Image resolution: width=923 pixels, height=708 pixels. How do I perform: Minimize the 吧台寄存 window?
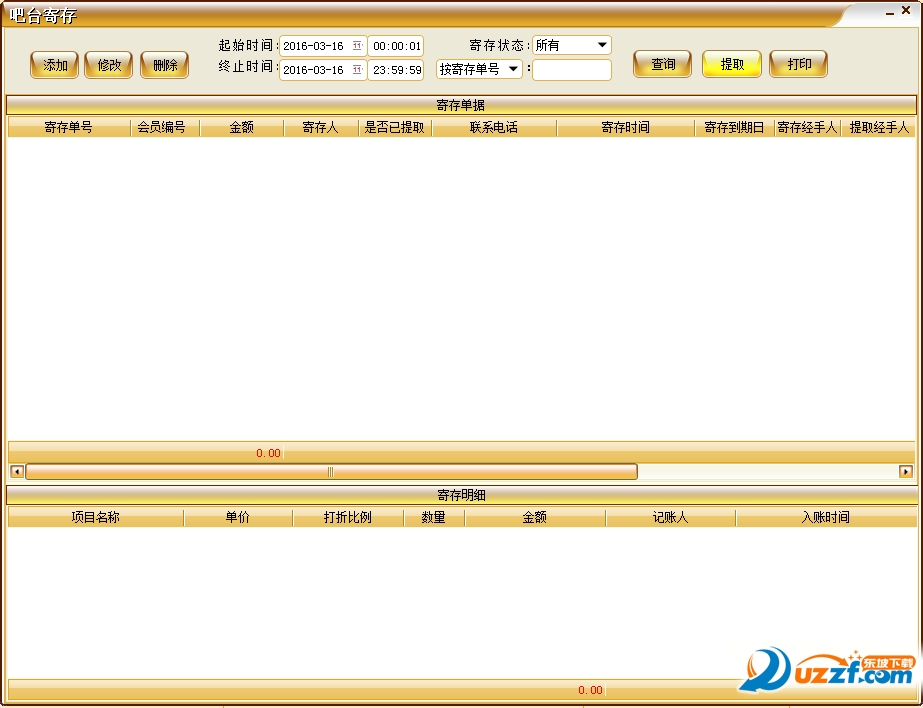[889, 12]
